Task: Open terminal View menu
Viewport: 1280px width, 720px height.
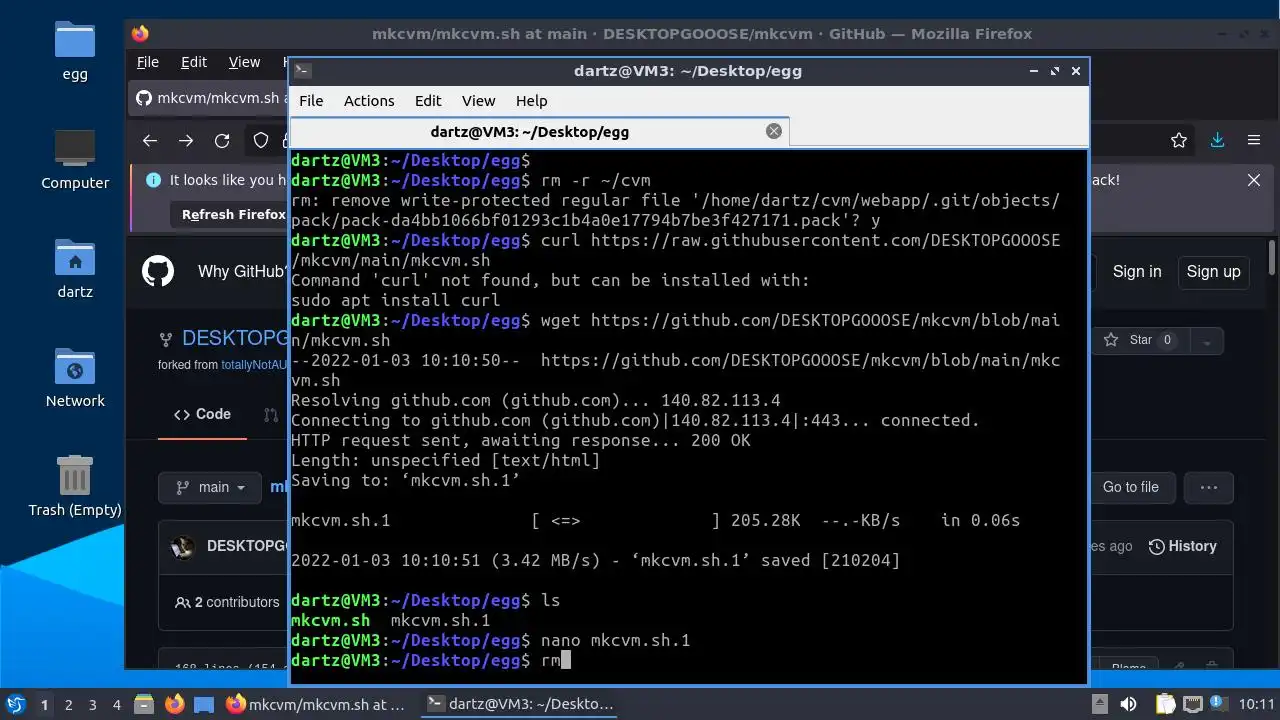Action: [478, 100]
